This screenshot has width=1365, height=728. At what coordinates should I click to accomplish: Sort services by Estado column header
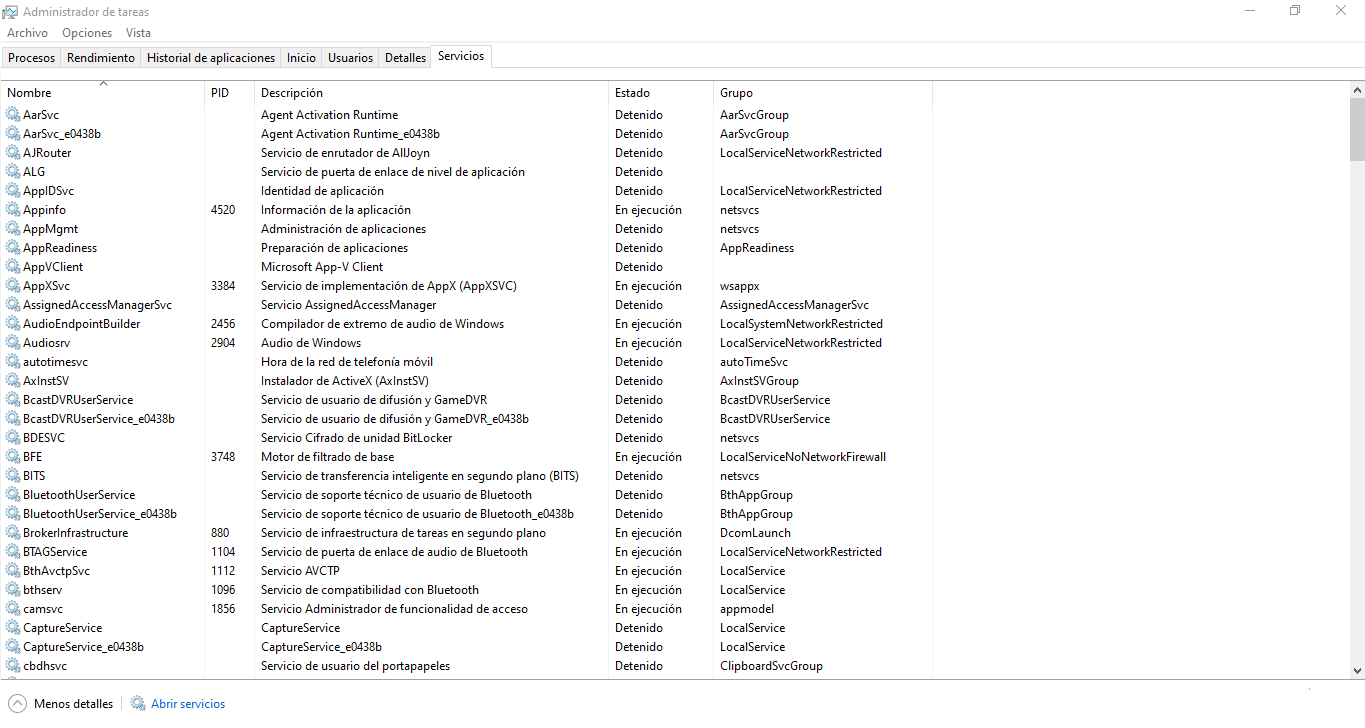[632, 93]
